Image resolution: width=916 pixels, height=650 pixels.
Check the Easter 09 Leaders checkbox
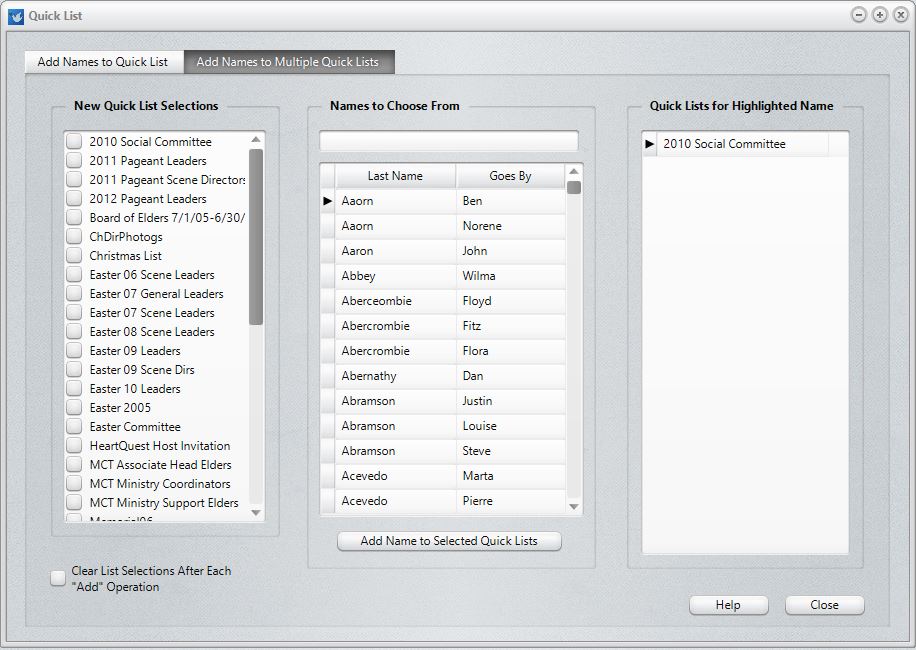pos(74,351)
